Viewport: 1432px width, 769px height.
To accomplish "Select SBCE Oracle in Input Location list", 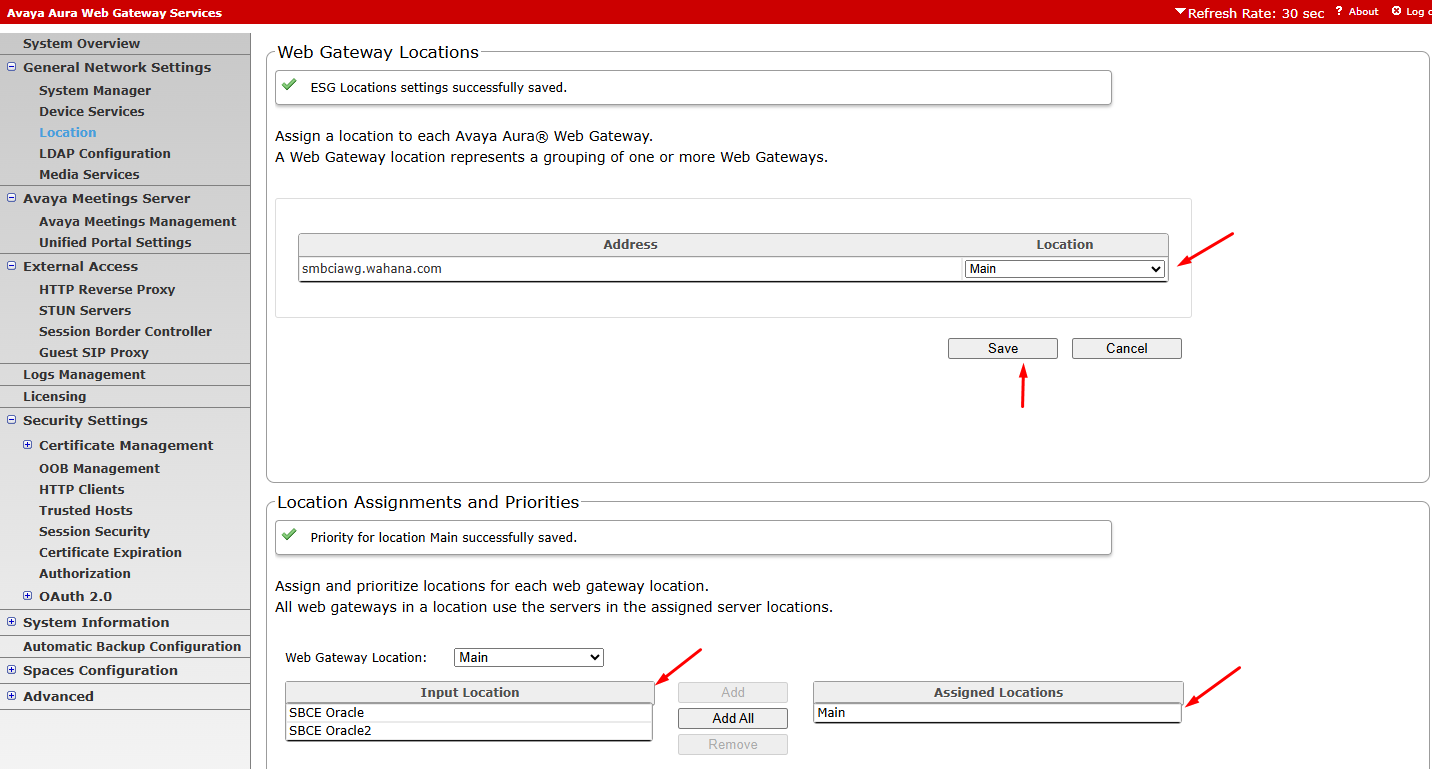I will 327,713.
